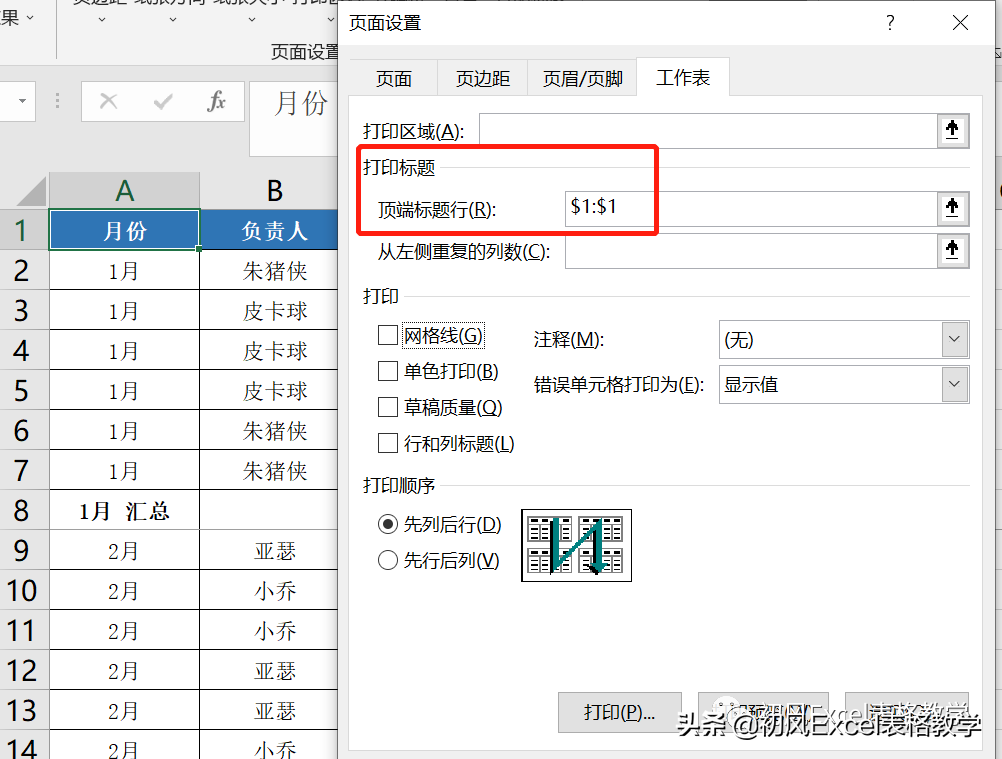Click cell A9 containing 2月
Viewport: 1002px width, 759px height.
(x=125, y=550)
